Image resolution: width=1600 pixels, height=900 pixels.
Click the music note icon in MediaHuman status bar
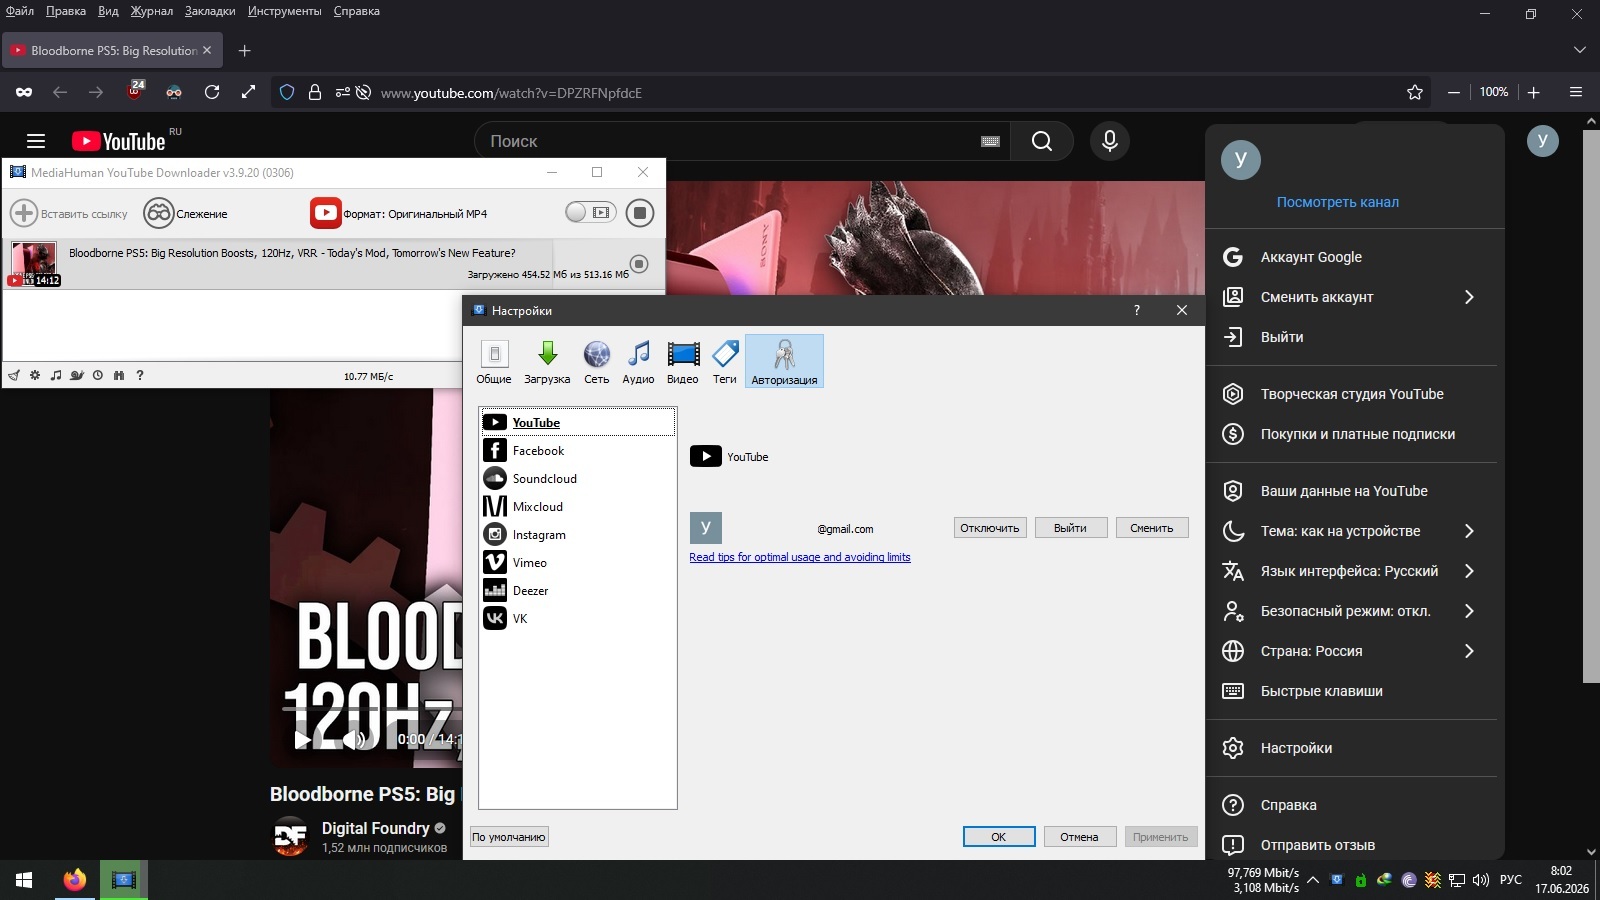point(56,376)
